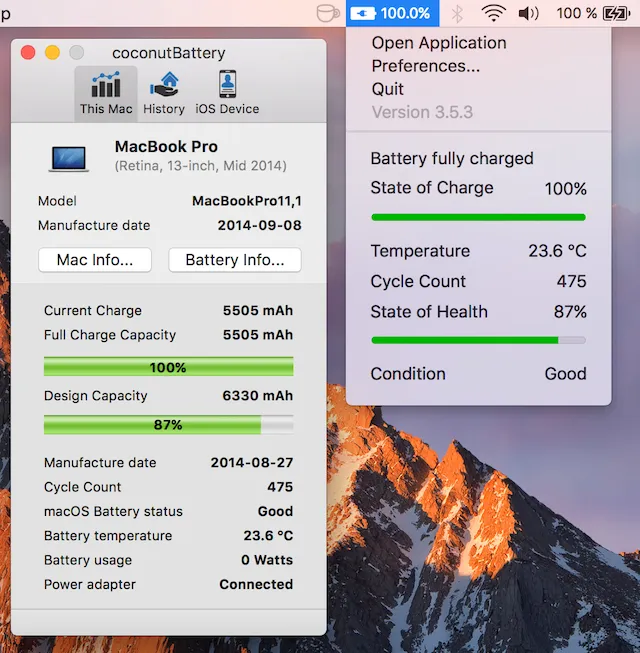Open the History tab
640x653 pixels.
coord(164,94)
